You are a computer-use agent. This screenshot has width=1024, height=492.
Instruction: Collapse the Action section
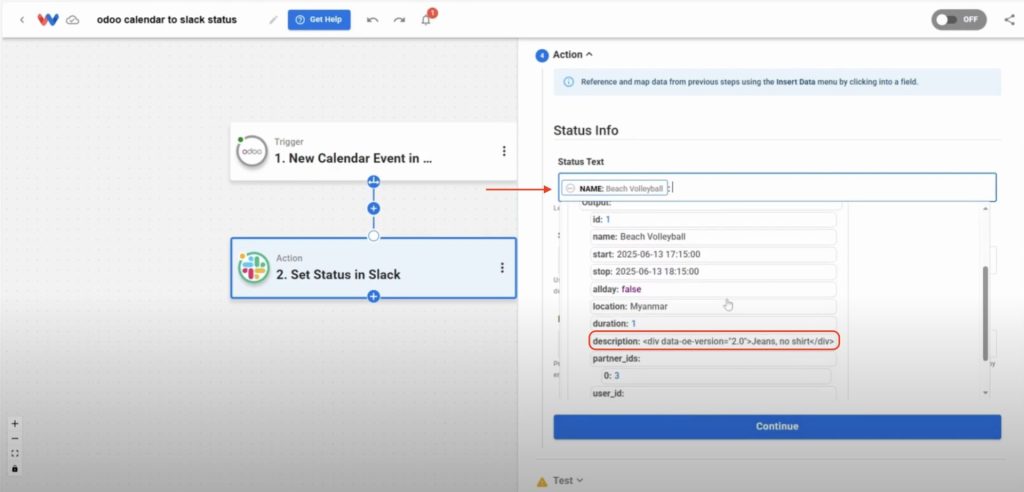click(573, 55)
